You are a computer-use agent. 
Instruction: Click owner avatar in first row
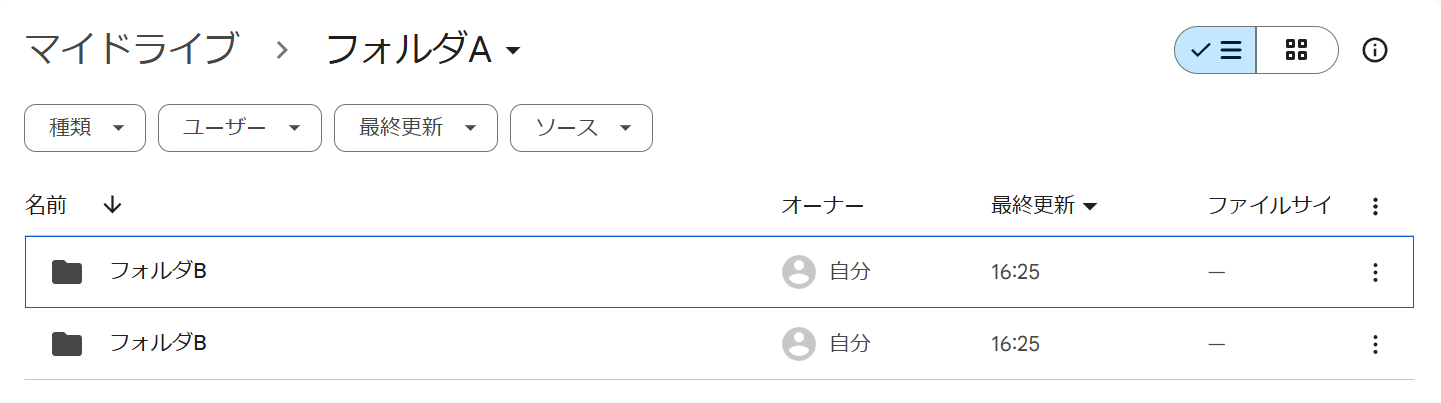coord(798,272)
